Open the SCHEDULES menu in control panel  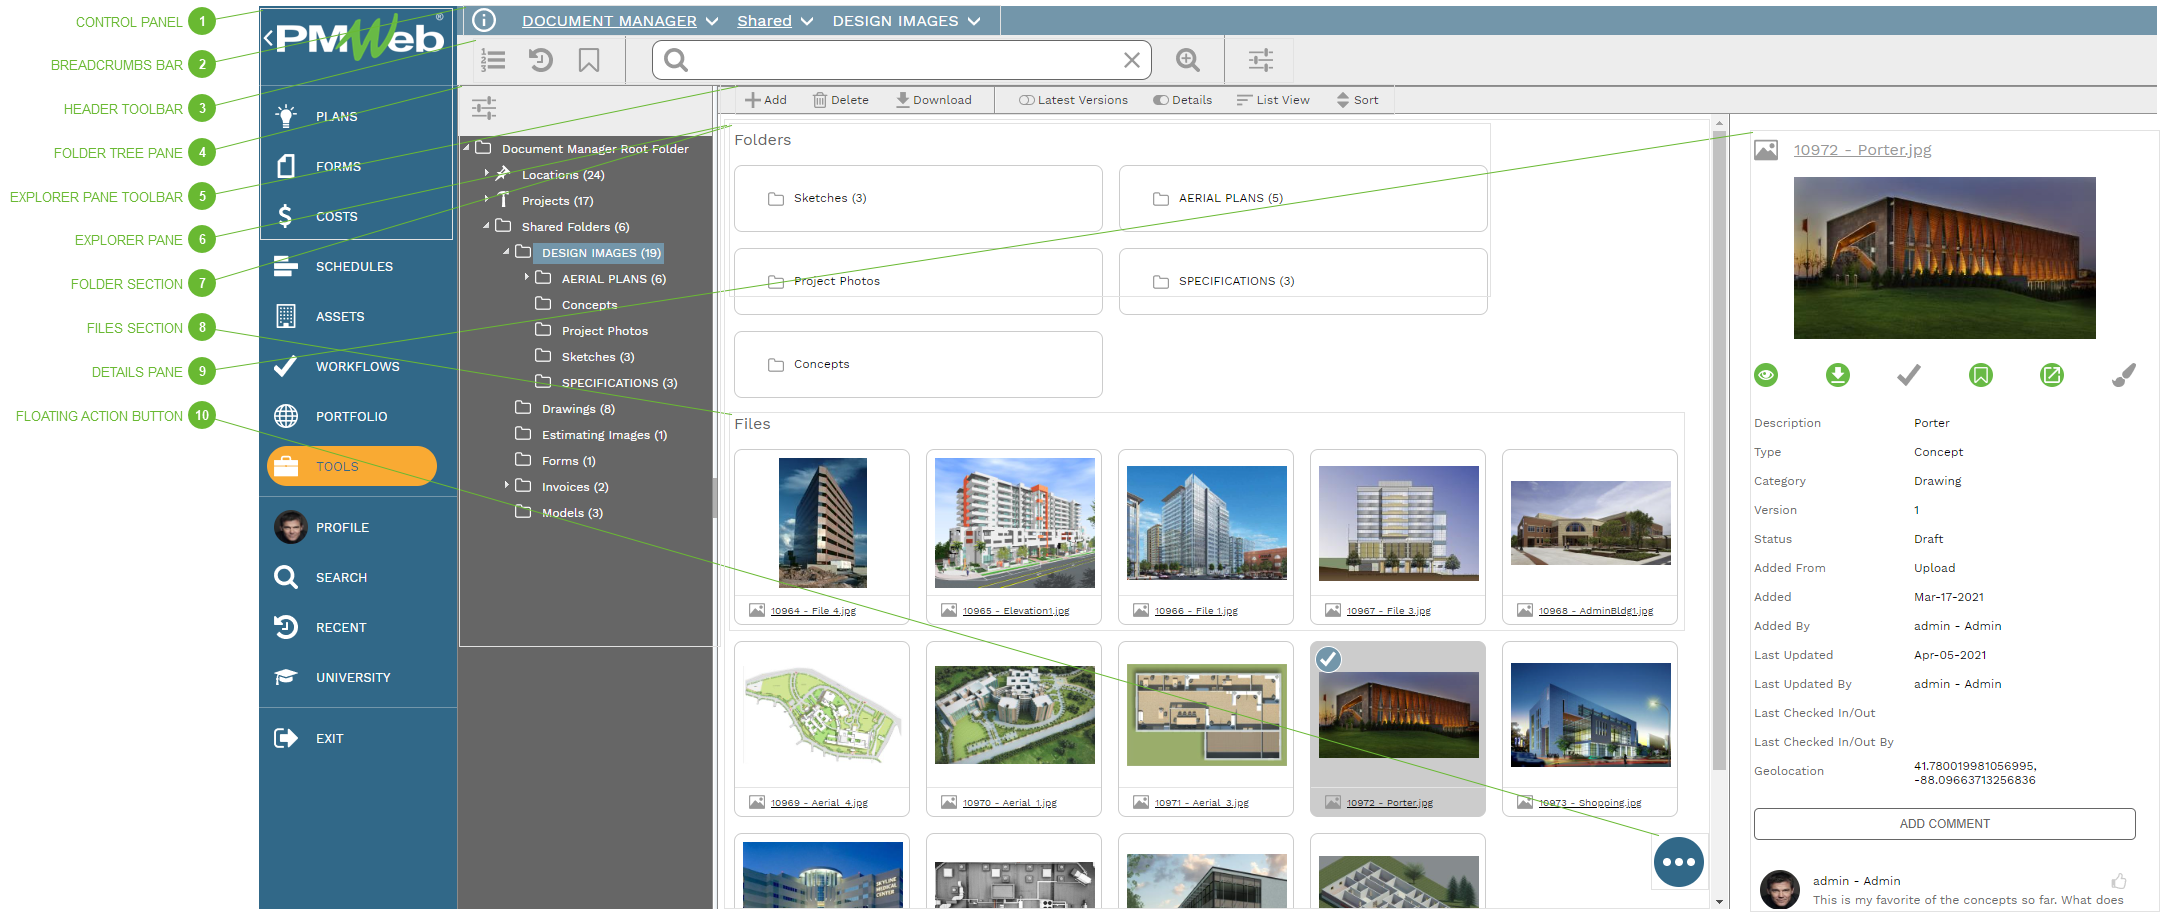354,267
